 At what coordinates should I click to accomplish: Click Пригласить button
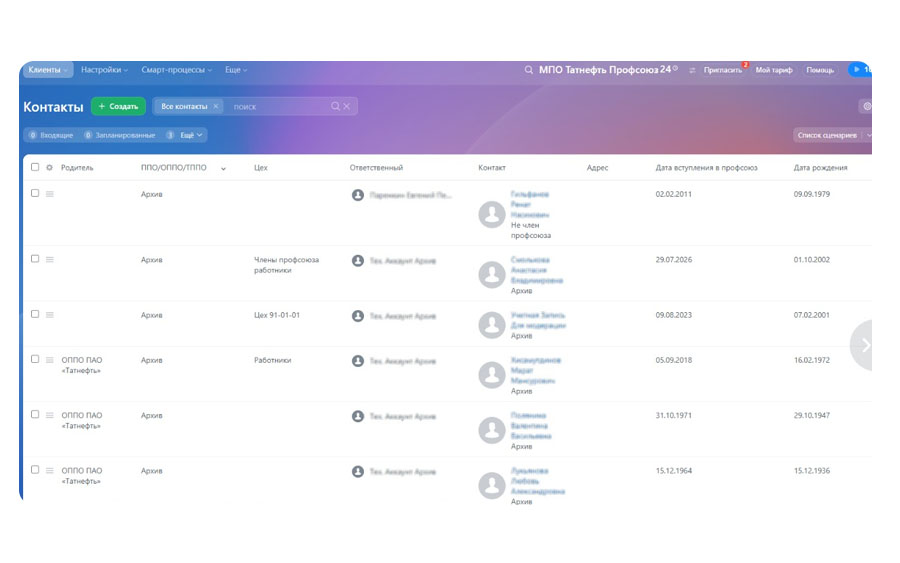[723, 70]
